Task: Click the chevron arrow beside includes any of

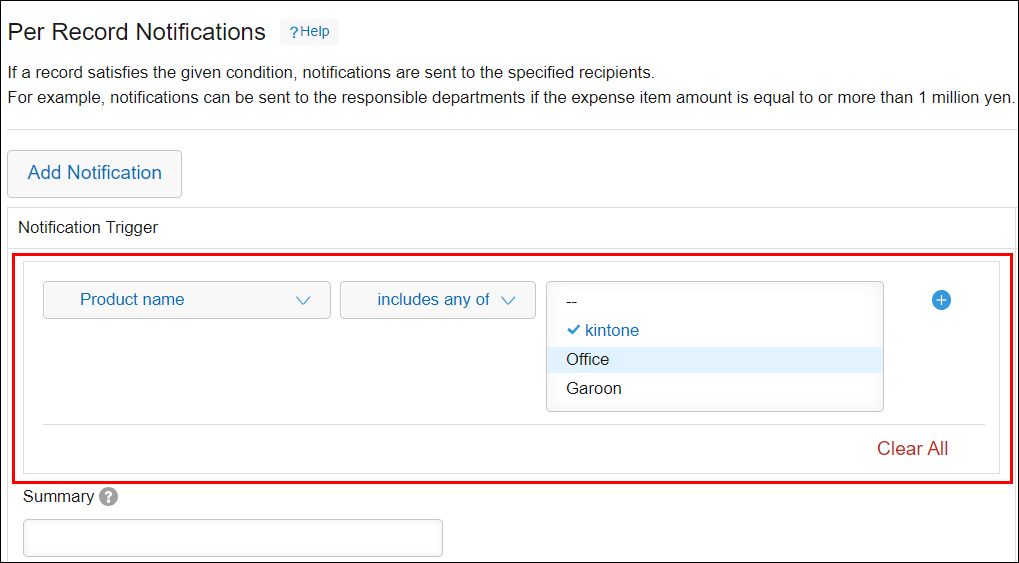Action: pos(508,300)
